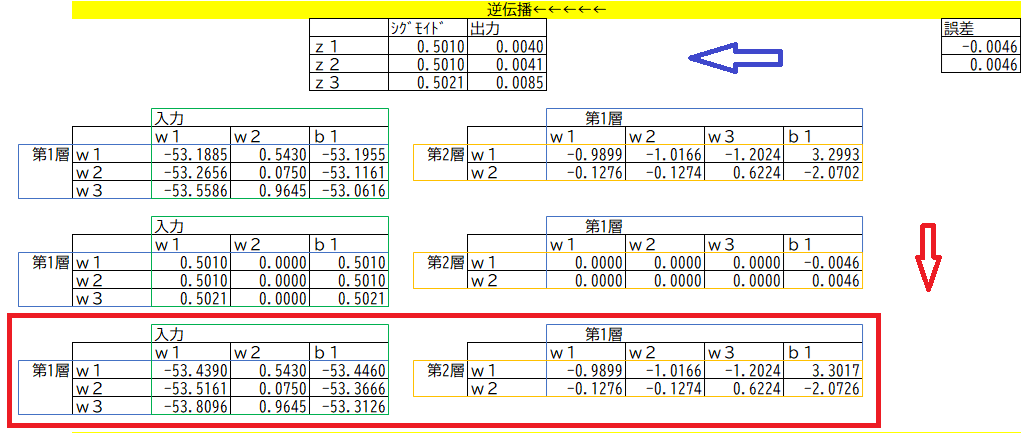Select the z 2 row label cell
The width and height of the screenshot is (1021, 433).
point(348,64)
